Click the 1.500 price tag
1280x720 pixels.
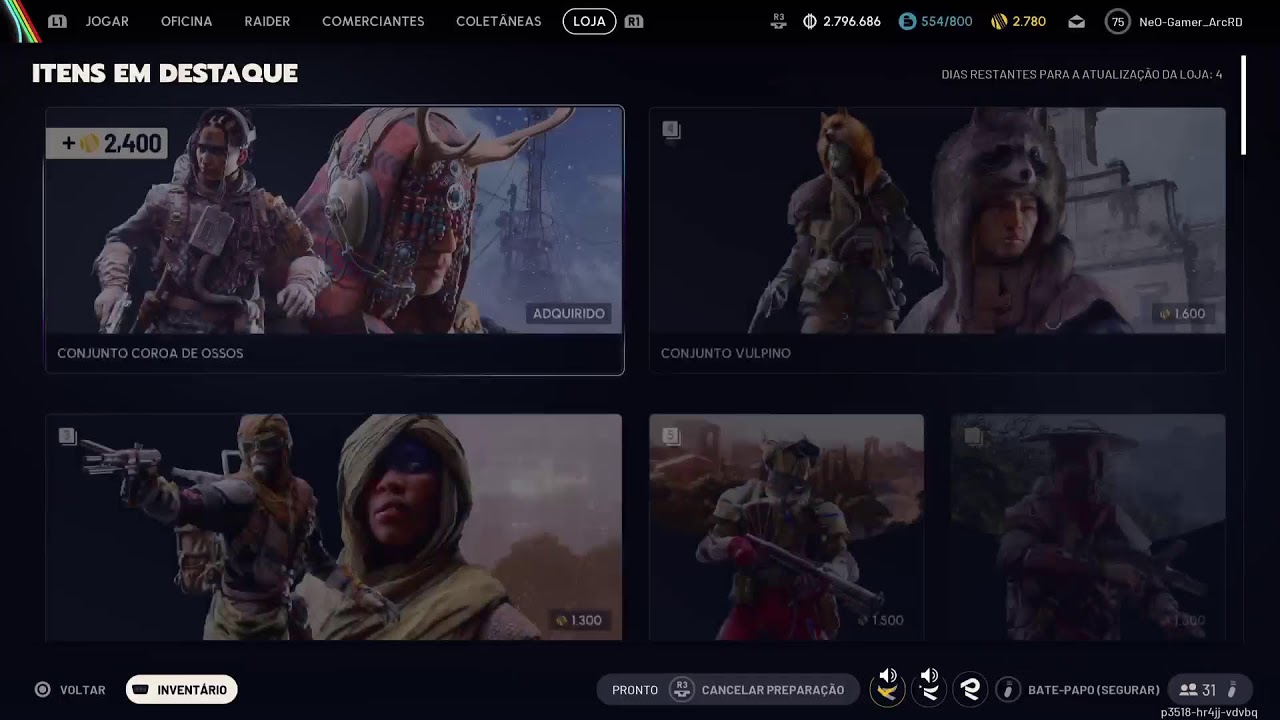coord(880,621)
